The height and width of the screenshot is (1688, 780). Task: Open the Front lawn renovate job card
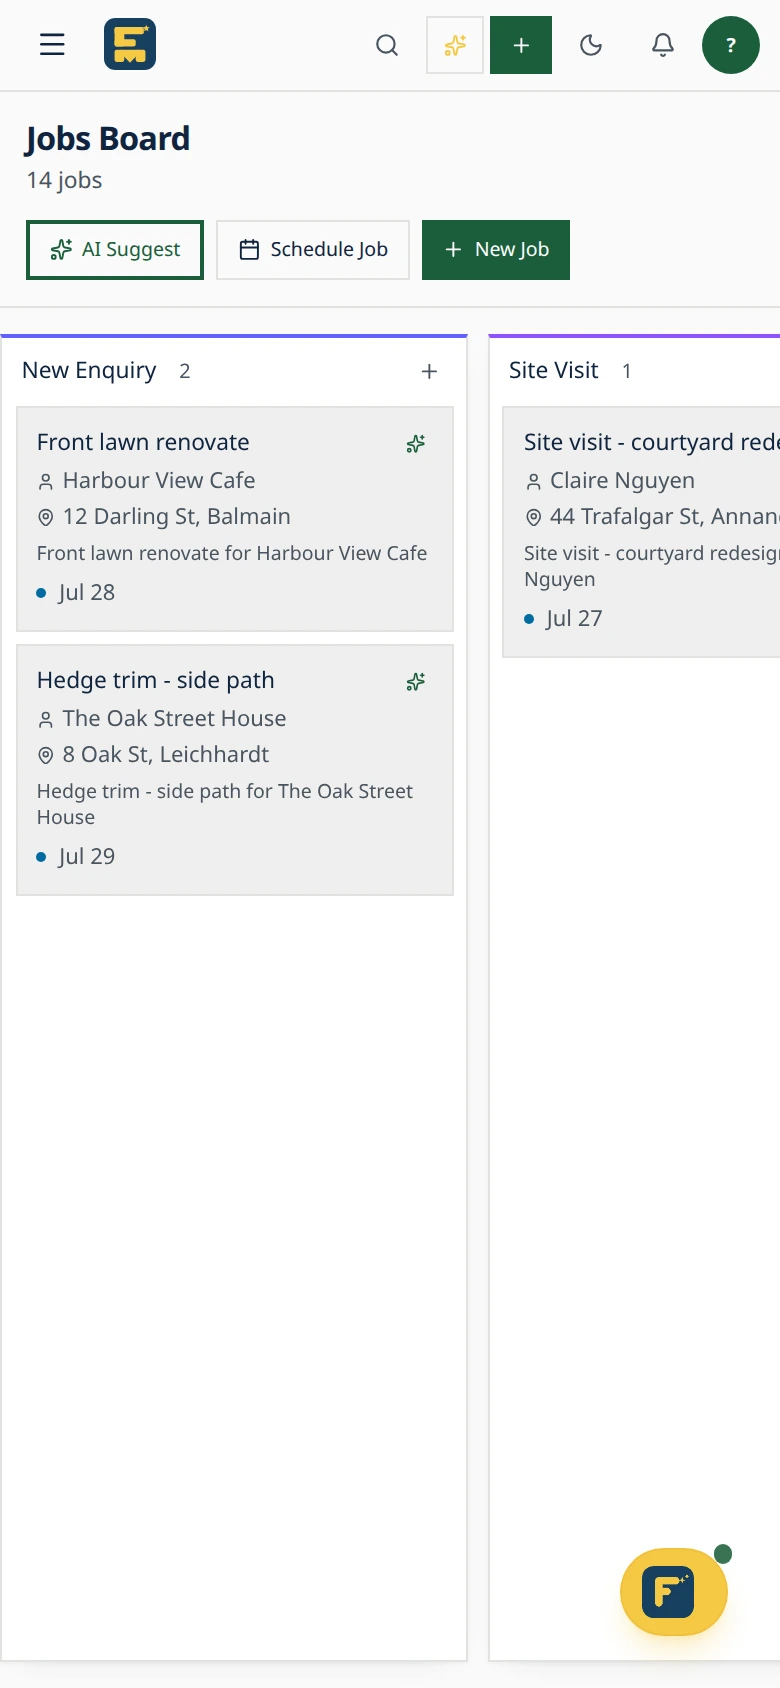click(235, 519)
